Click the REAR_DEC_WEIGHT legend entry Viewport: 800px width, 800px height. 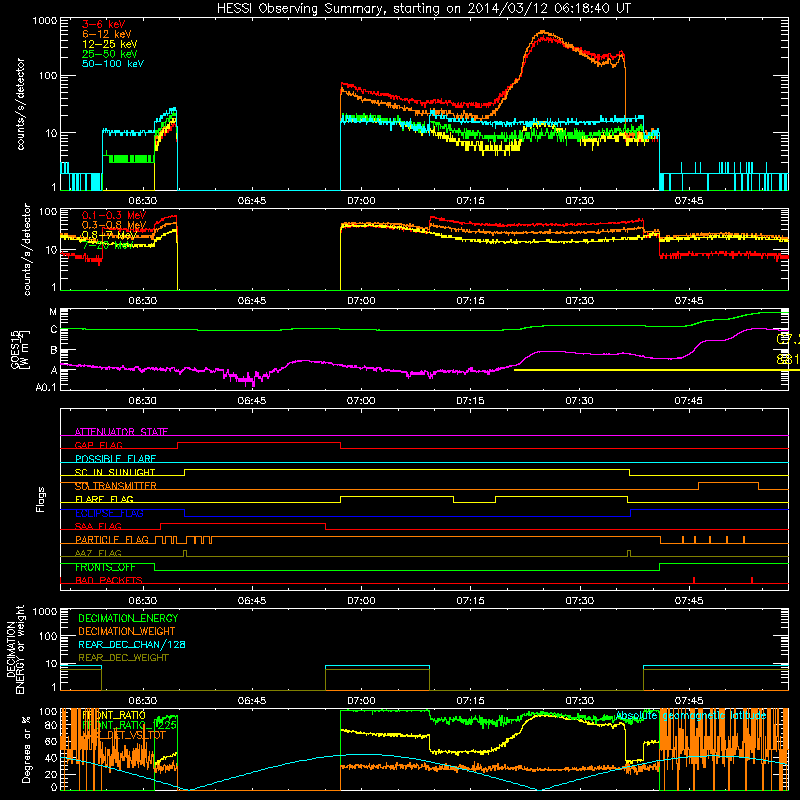point(123,658)
